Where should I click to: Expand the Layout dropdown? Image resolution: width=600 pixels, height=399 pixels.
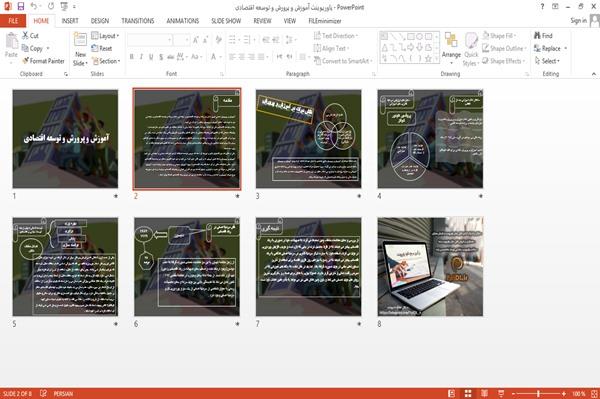[105, 36]
